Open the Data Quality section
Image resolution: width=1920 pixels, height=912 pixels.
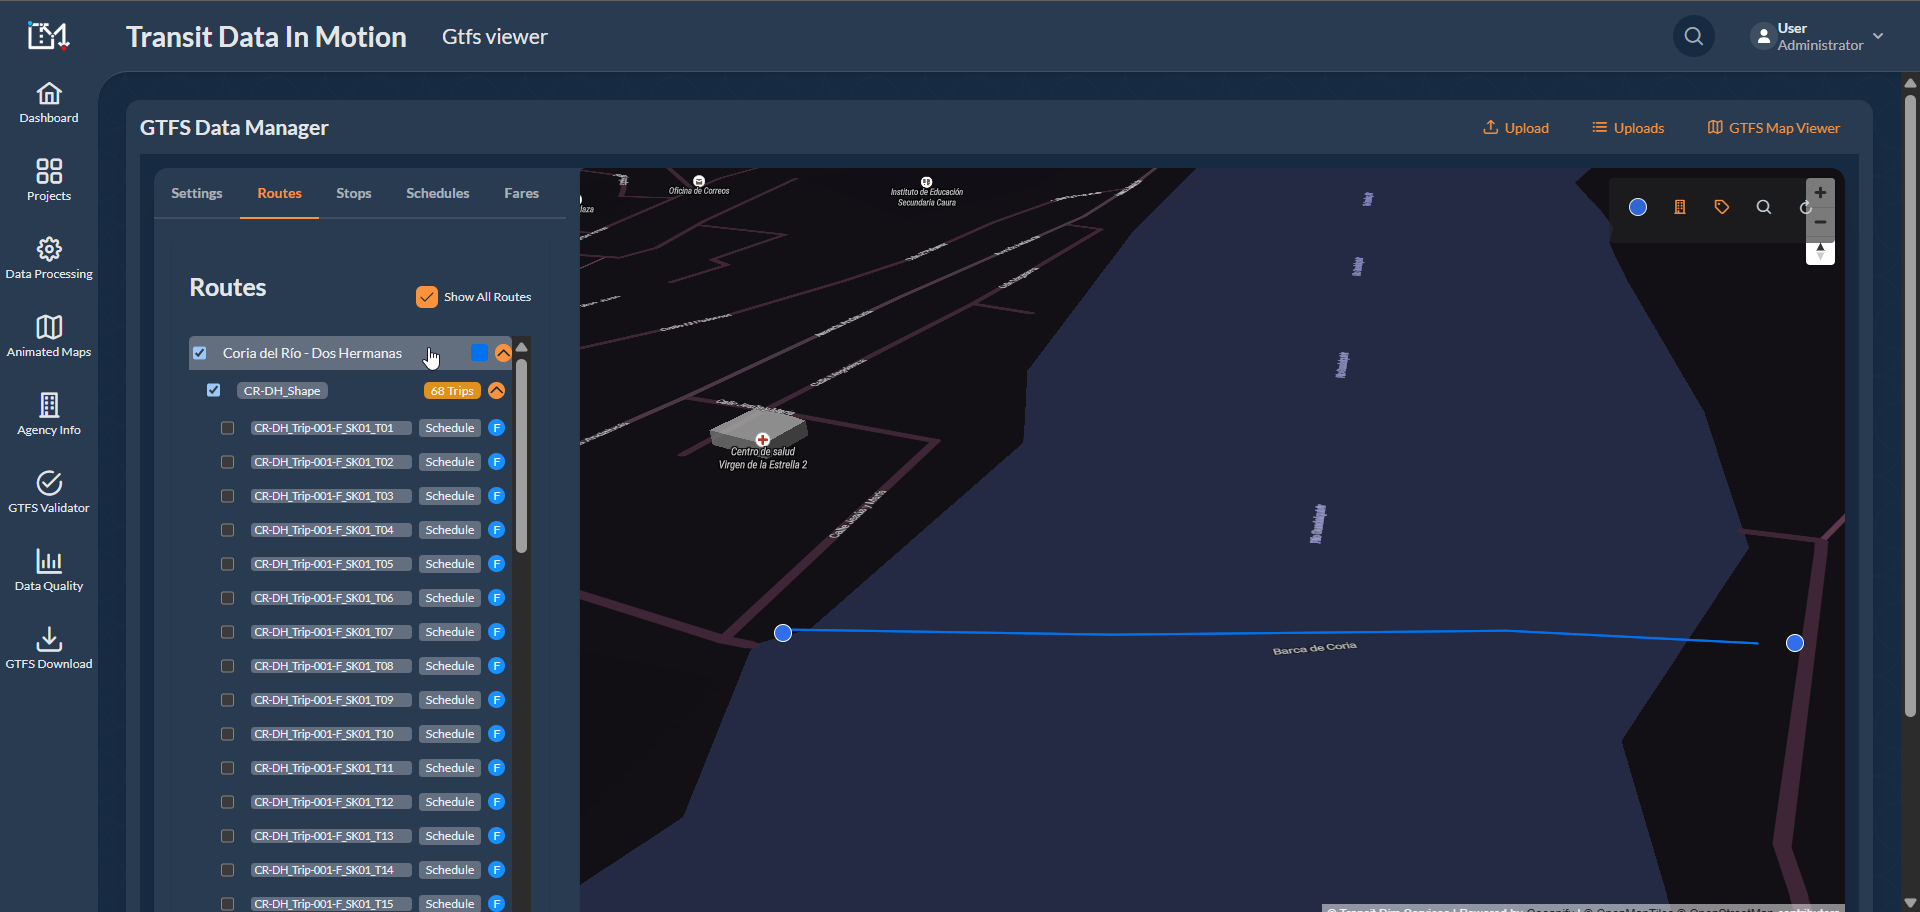pos(49,570)
